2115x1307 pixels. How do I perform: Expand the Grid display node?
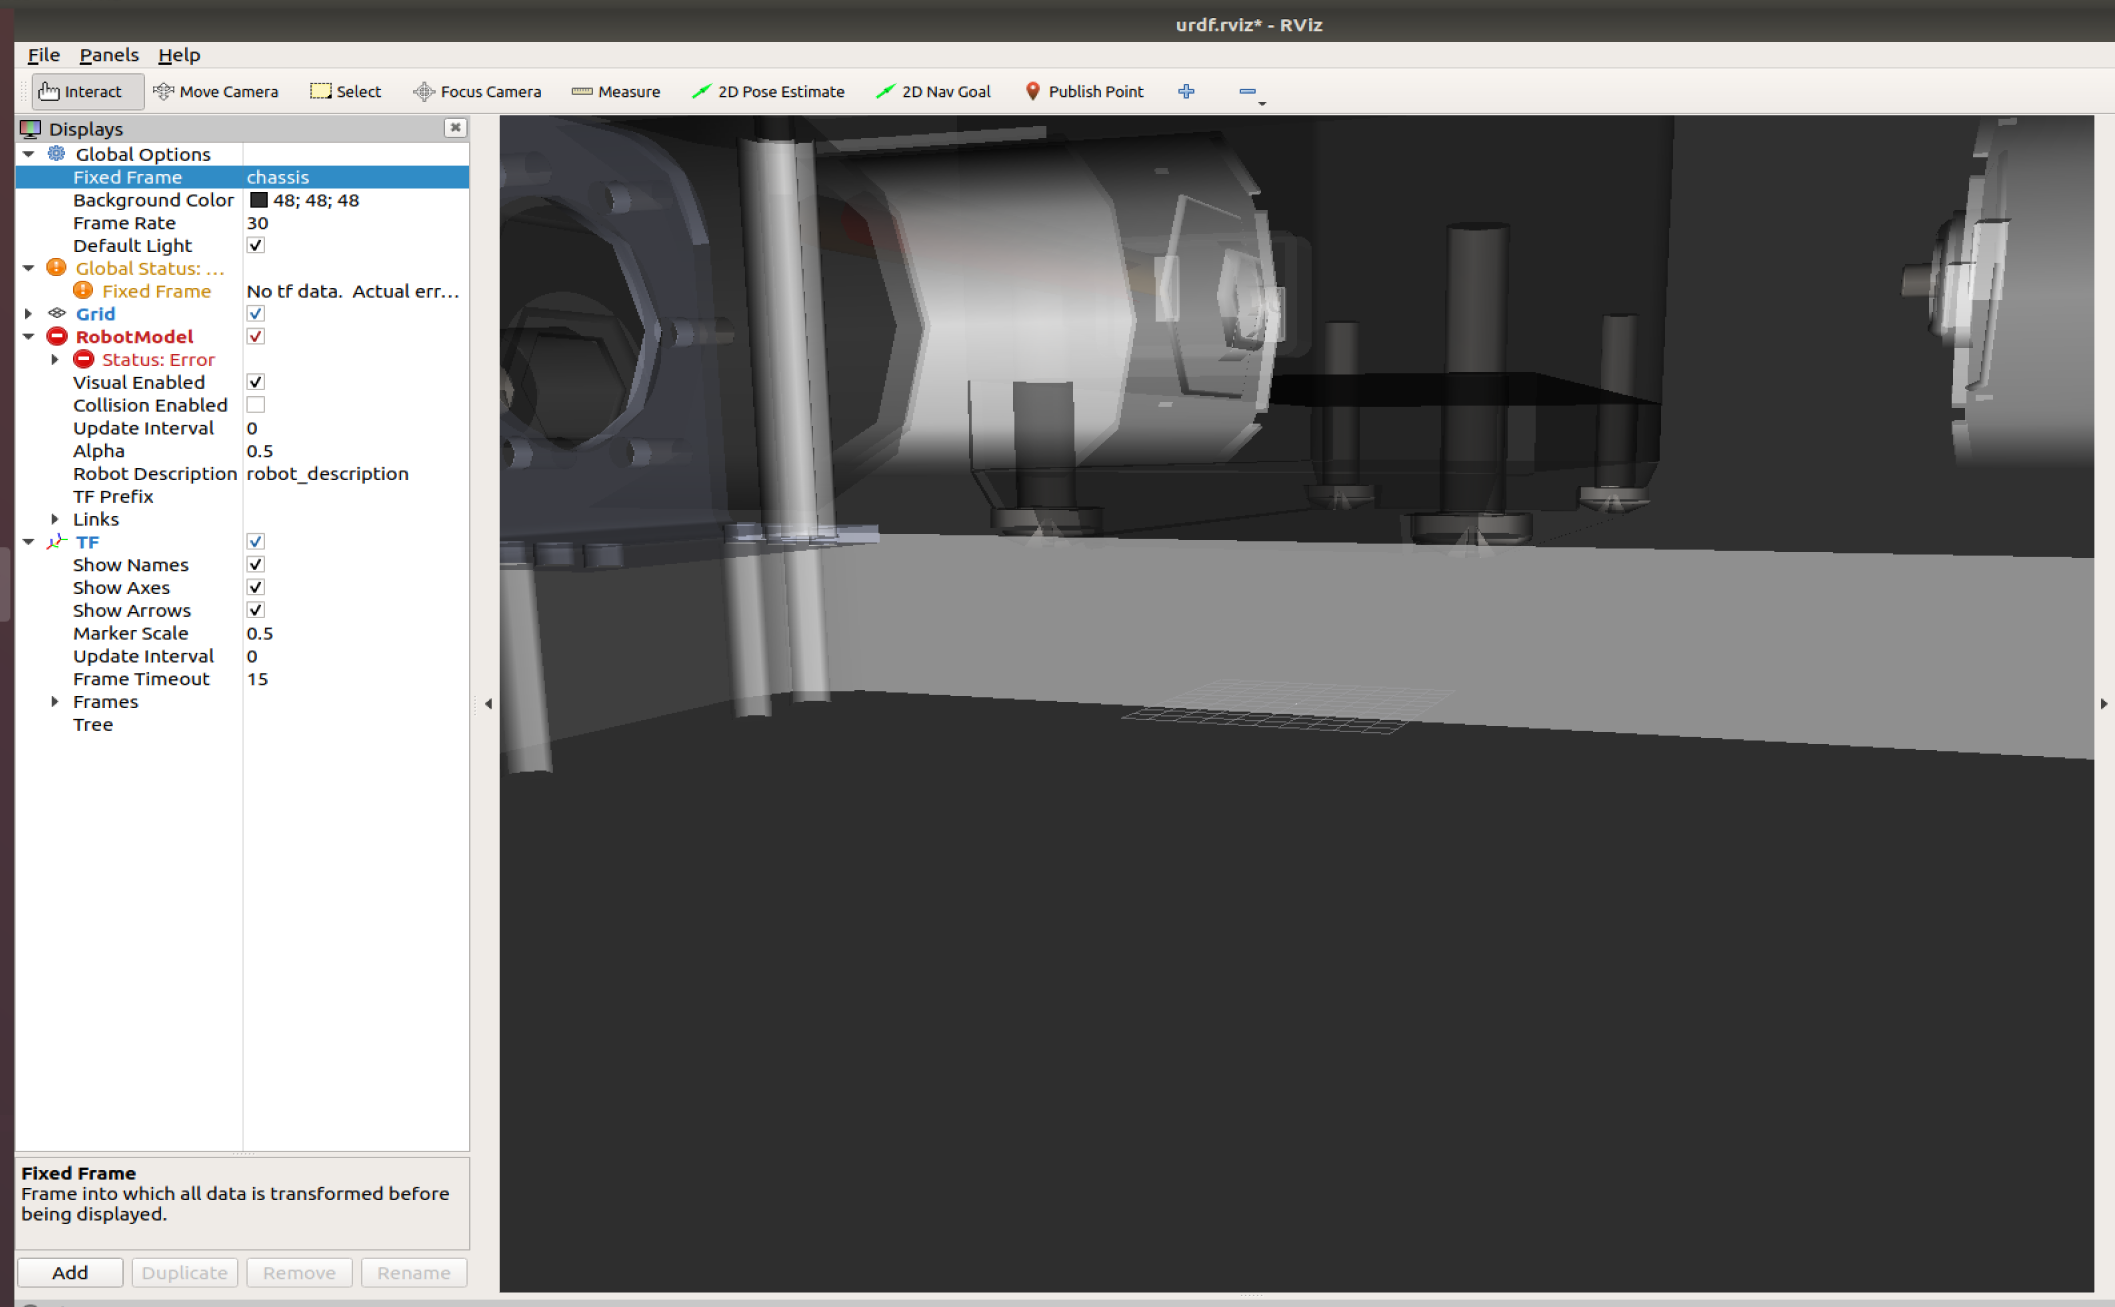[29, 313]
